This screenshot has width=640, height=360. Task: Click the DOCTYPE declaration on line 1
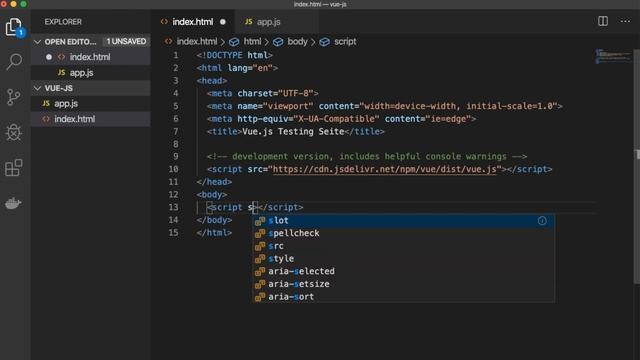coord(234,56)
